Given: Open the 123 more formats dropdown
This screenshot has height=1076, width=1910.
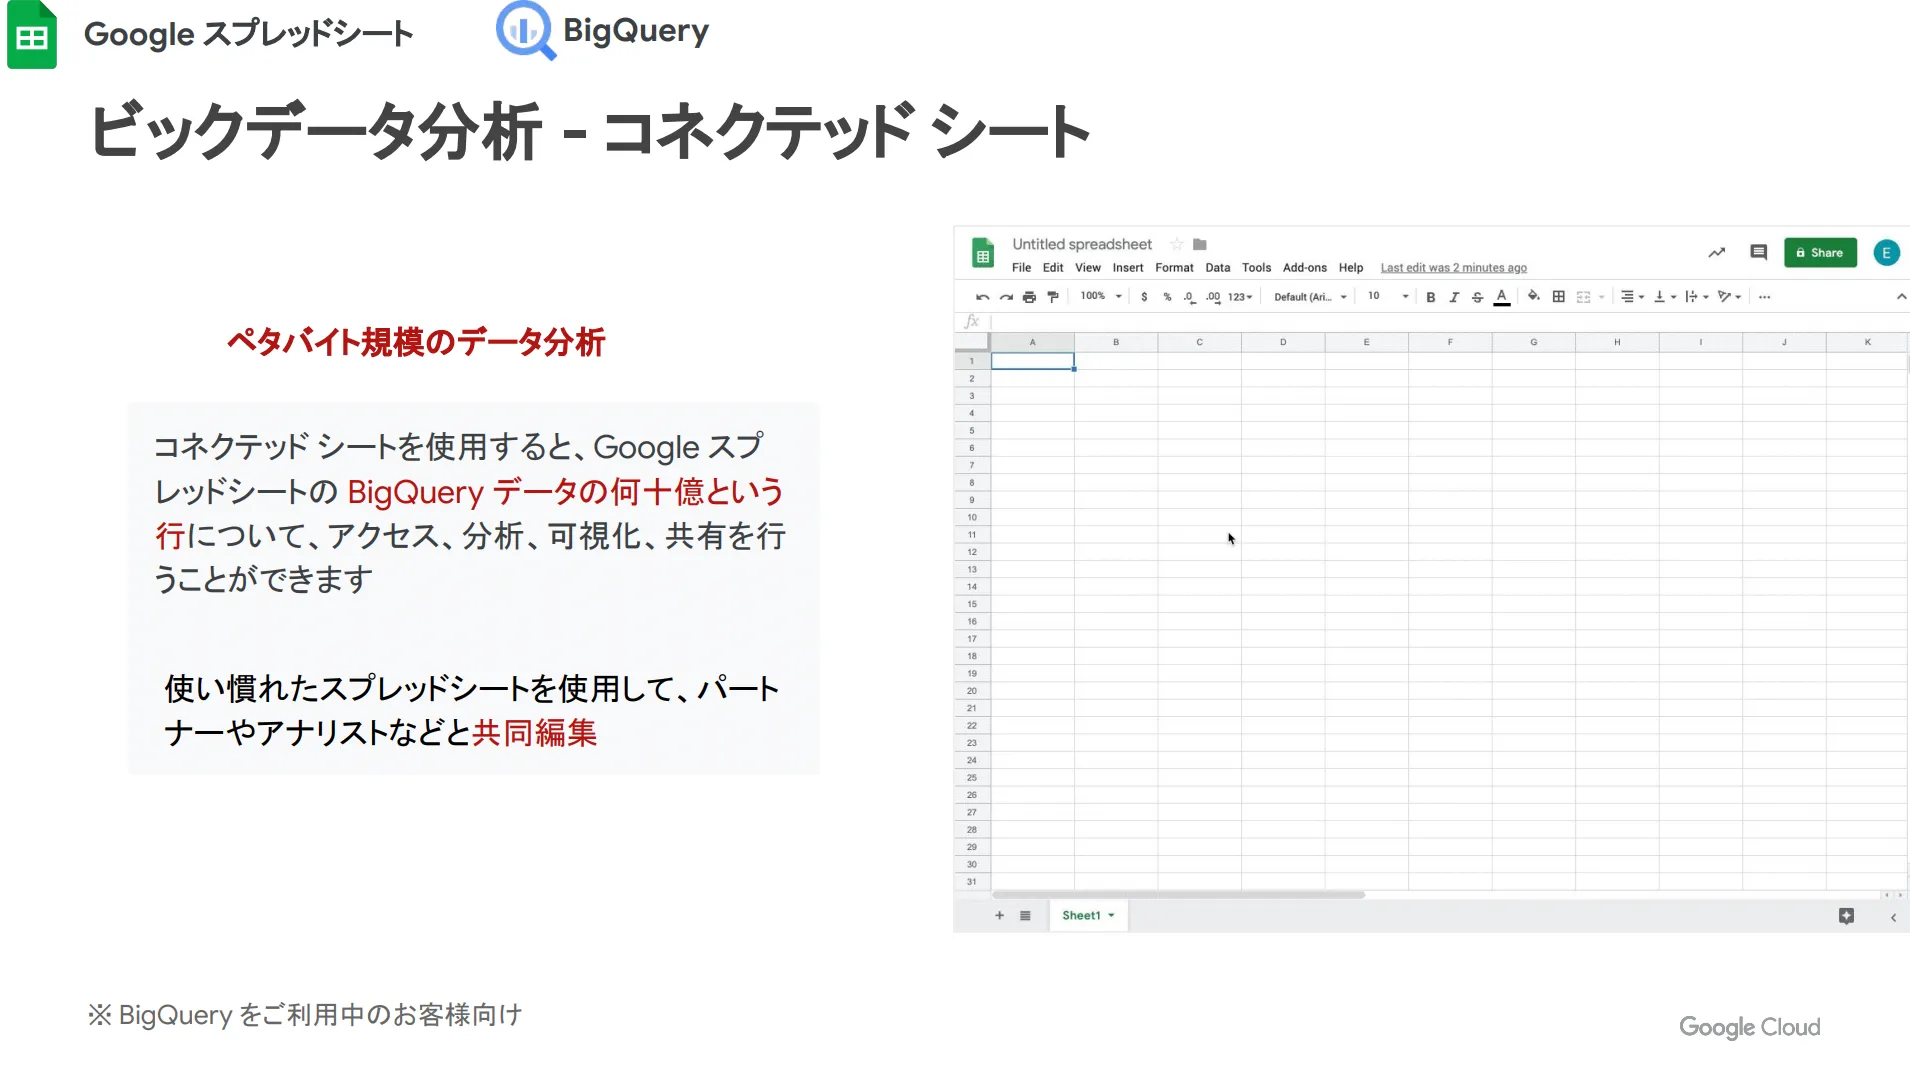Looking at the screenshot, I should [1240, 297].
